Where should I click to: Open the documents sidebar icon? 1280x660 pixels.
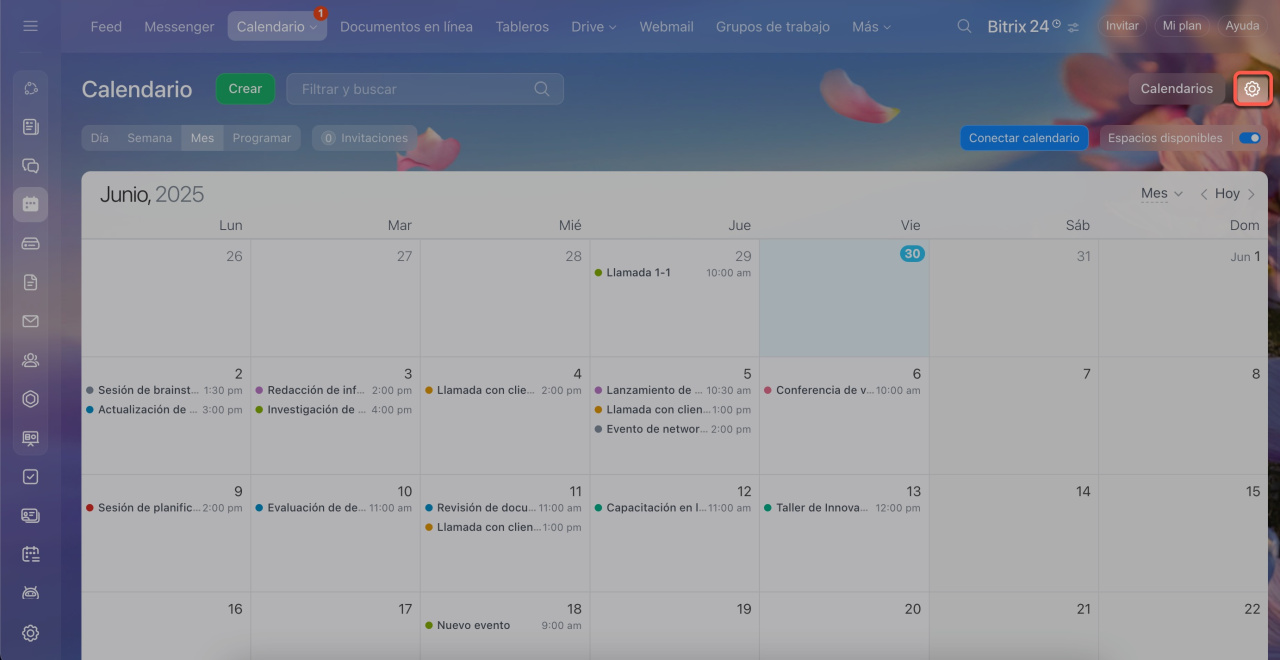[30, 283]
